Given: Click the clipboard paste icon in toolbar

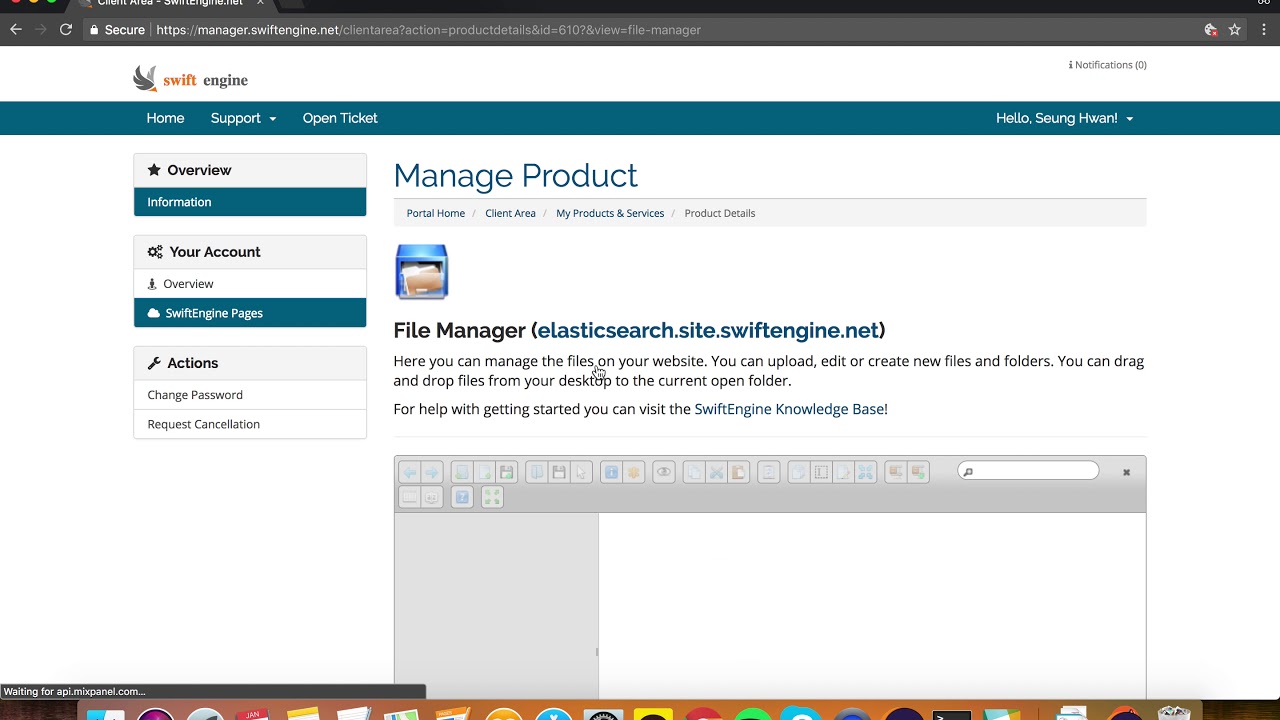Looking at the screenshot, I should 738,472.
